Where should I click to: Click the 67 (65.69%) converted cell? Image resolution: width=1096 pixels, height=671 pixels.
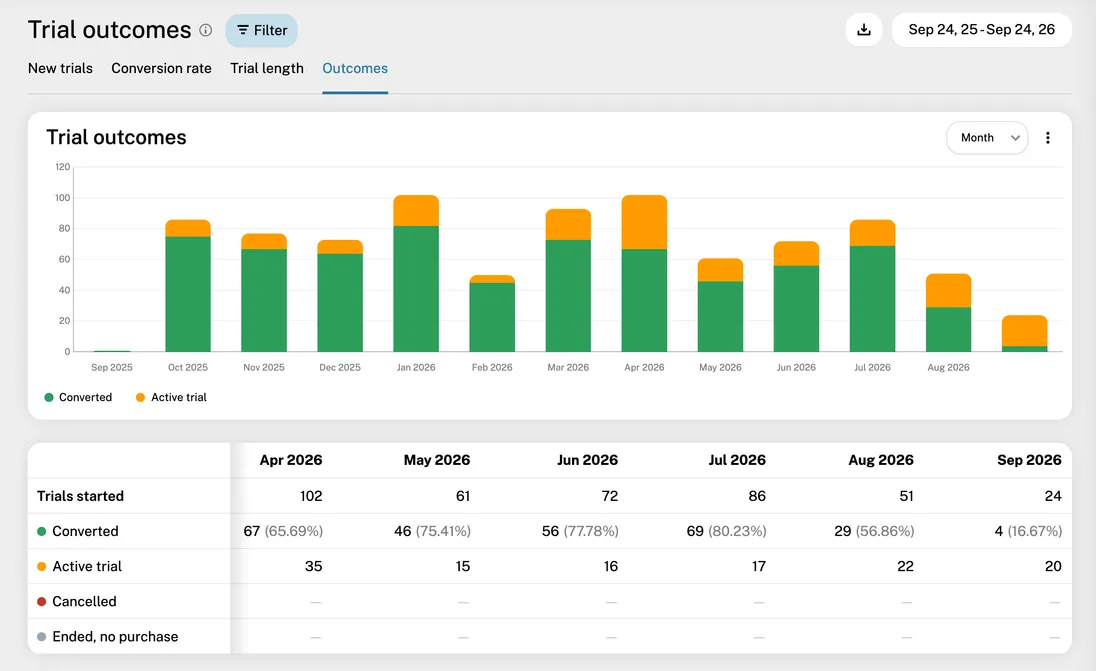click(283, 531)
